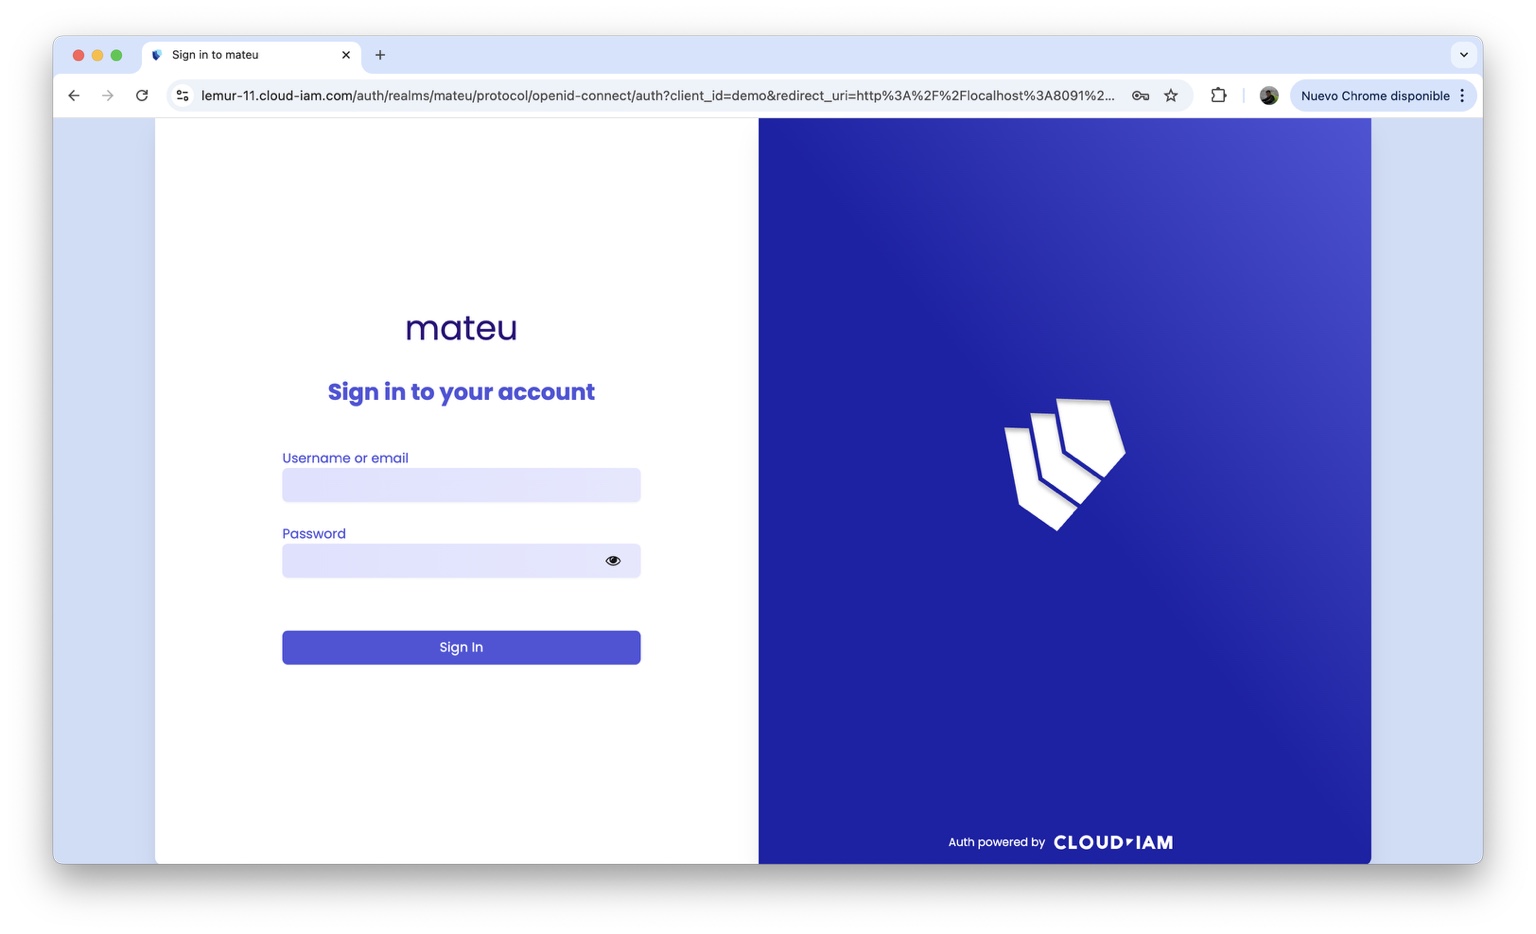Viewport: 1536px width, 934px height.
Task: Click the Password input field
Action: (440, 560)
